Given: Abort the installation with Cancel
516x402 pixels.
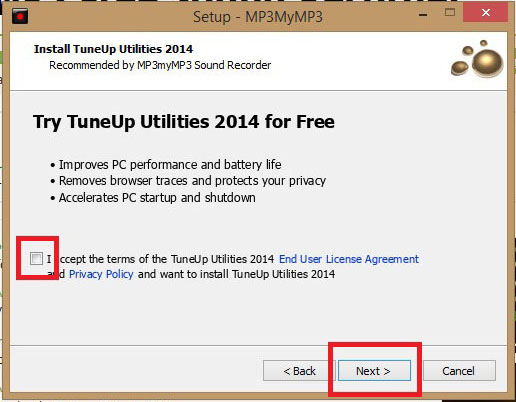Looking at the screenshot, I should pos(459,371).
